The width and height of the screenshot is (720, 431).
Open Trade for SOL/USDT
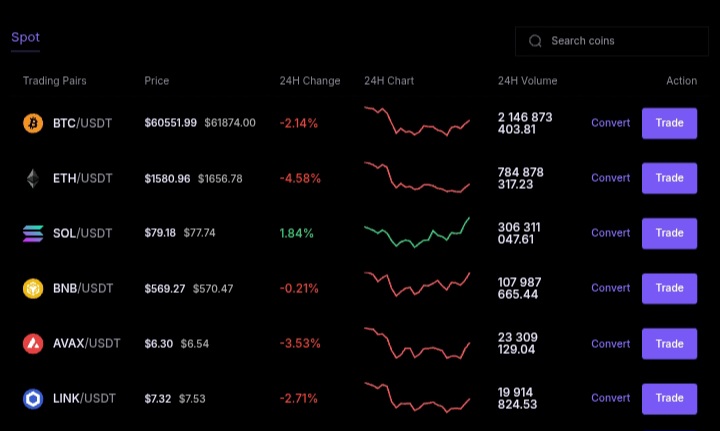click(669, 233)
